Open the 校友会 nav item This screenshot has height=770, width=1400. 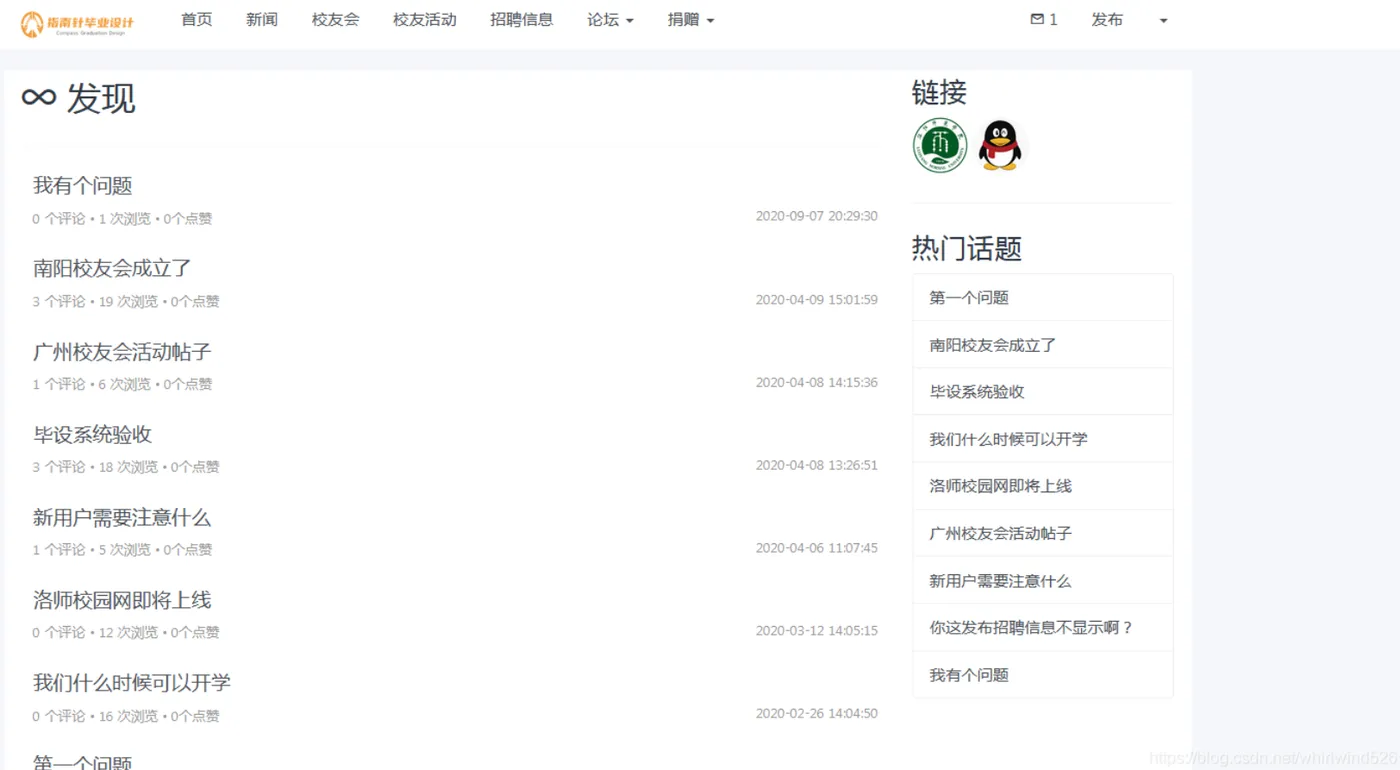click(335, 20)
